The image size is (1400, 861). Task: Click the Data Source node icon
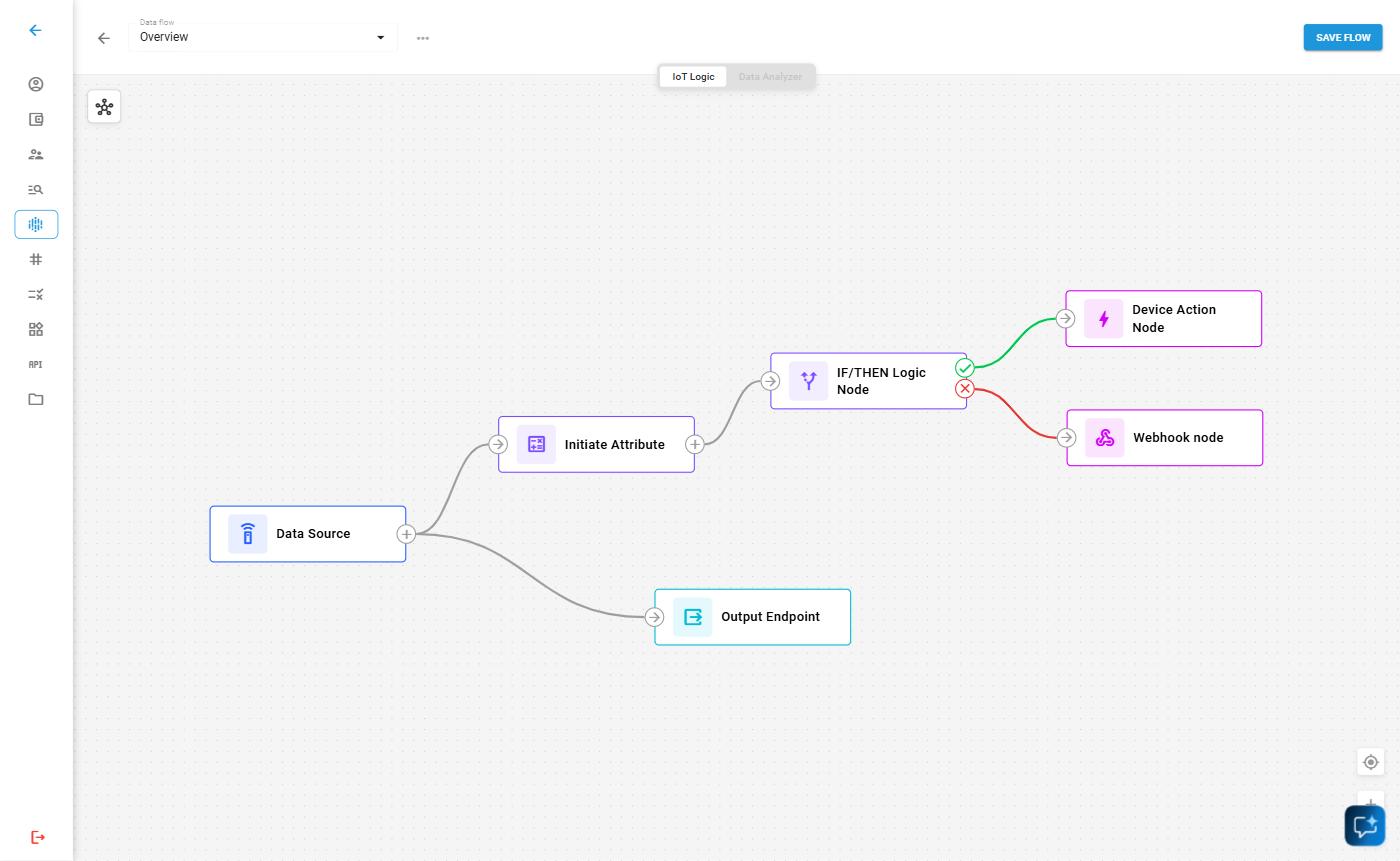[x=248, y=534]
